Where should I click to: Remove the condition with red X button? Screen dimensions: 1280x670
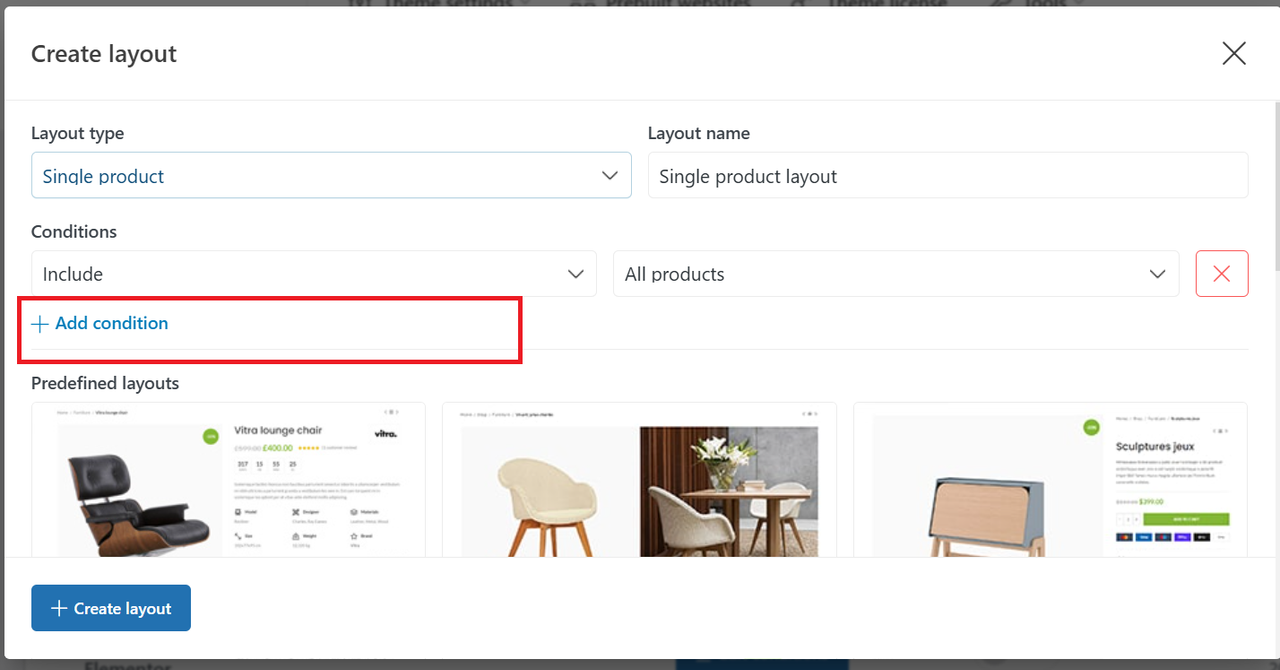(x=1222, y=274)
